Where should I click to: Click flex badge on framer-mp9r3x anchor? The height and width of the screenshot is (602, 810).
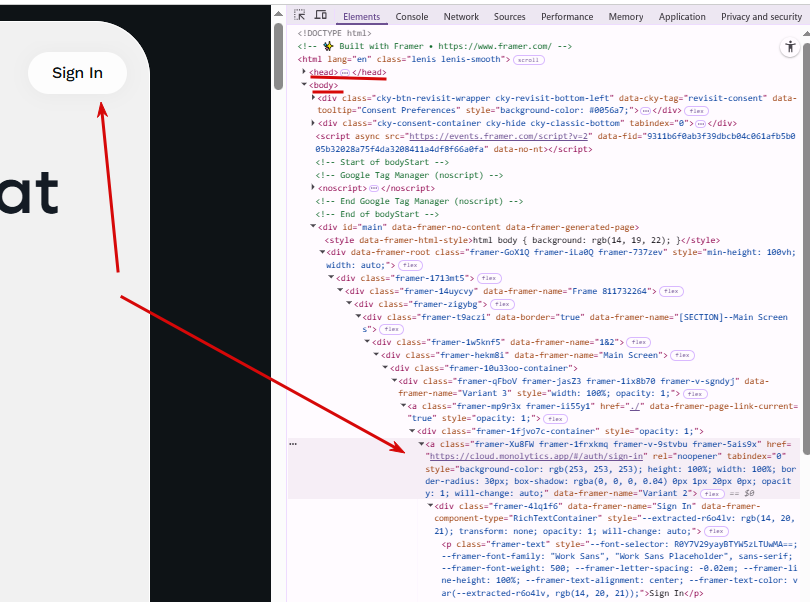pos(555,419)
